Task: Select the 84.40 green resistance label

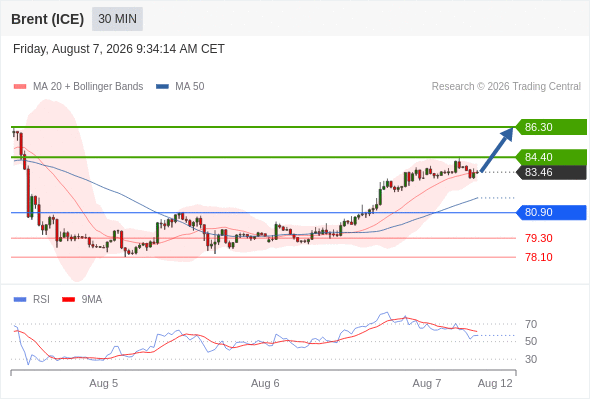Action: (551, 157)
